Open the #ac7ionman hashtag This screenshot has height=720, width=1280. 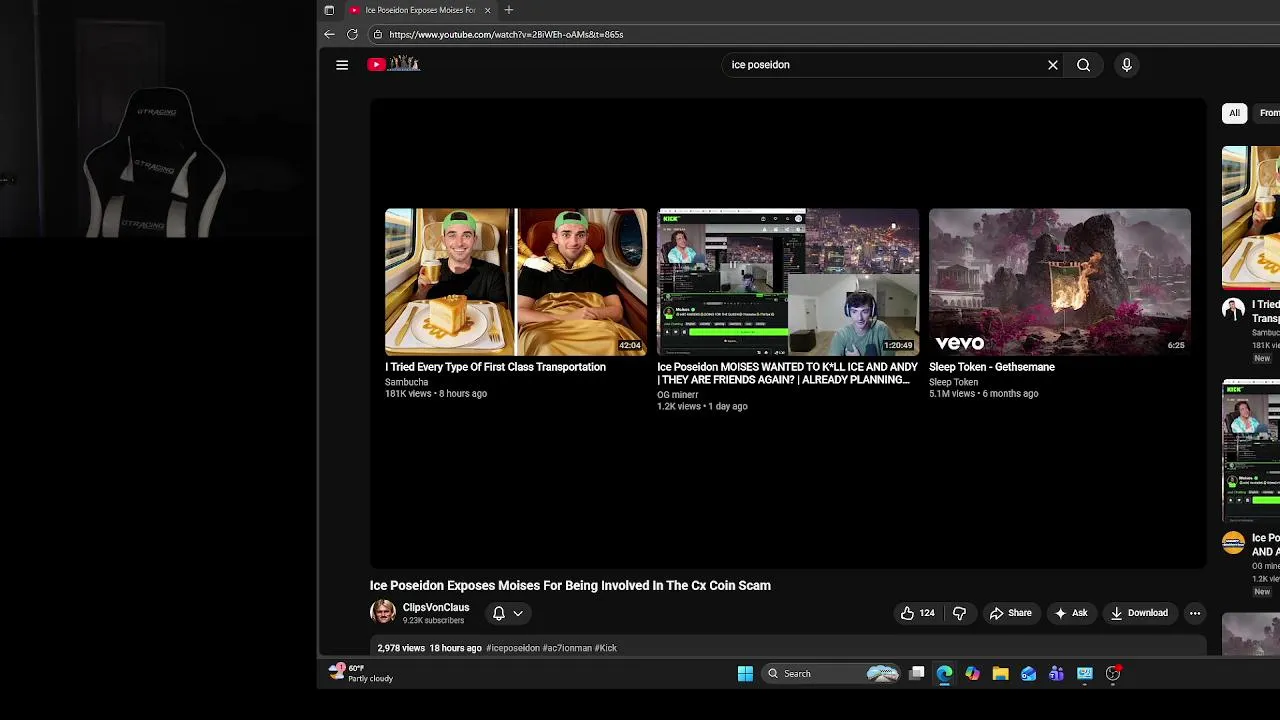click(567, 648)
